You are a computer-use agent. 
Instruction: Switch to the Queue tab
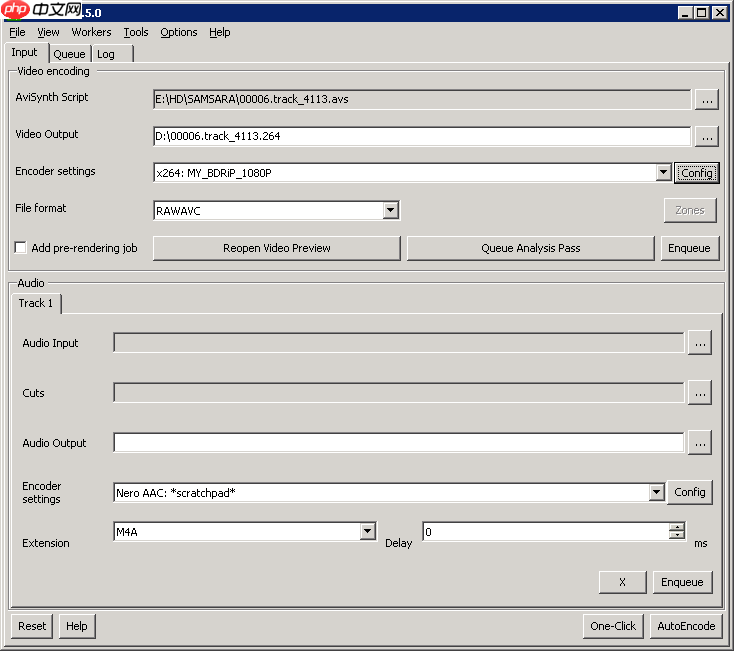(69, 54)
